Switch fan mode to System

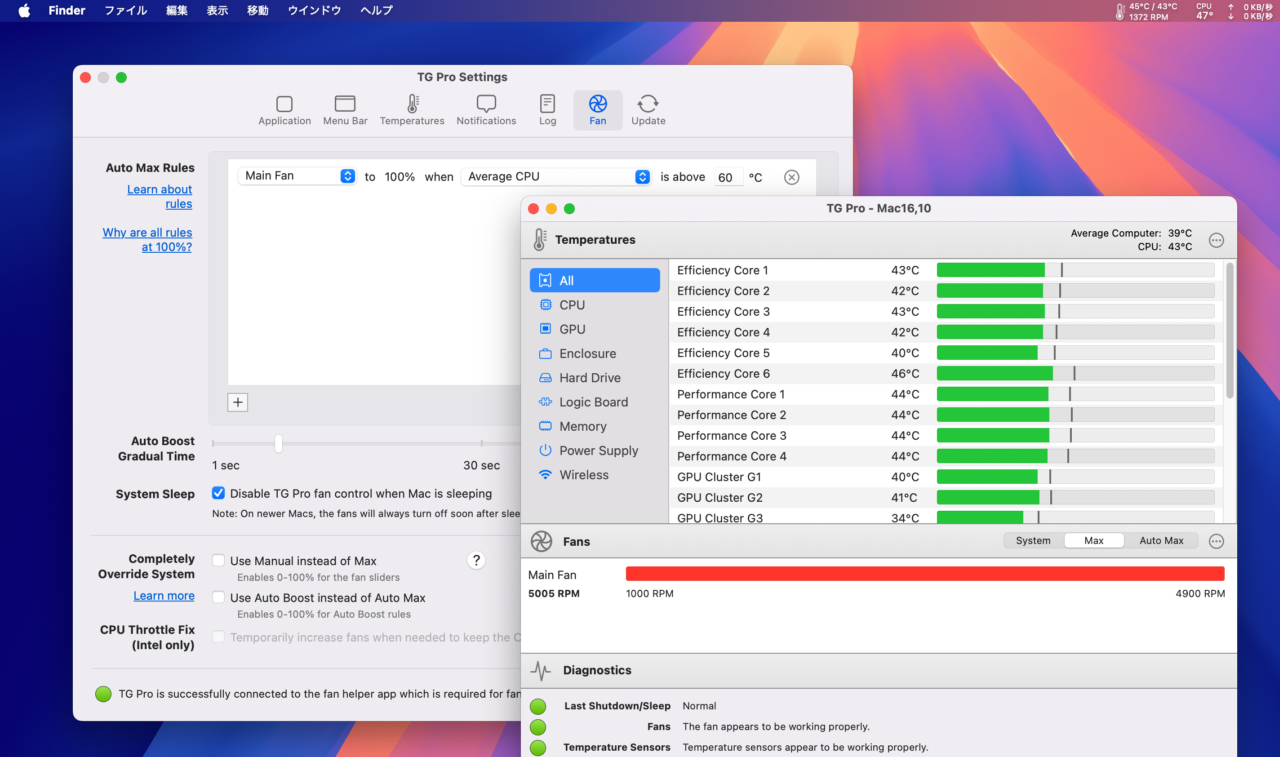click(1033, 541)
